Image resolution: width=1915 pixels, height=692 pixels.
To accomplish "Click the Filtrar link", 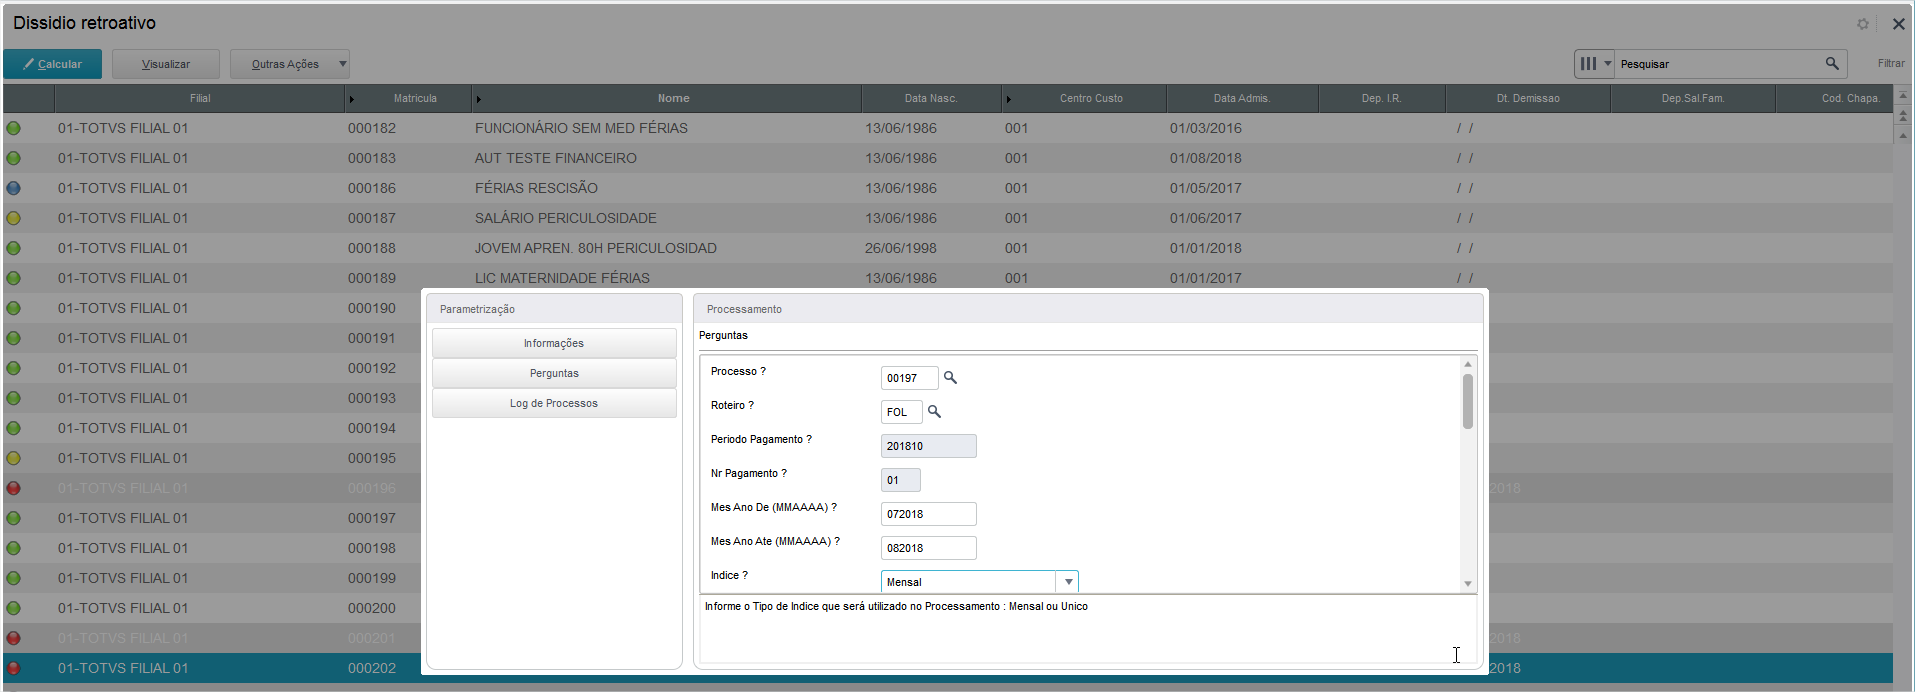I will [x=1891, y=63].
